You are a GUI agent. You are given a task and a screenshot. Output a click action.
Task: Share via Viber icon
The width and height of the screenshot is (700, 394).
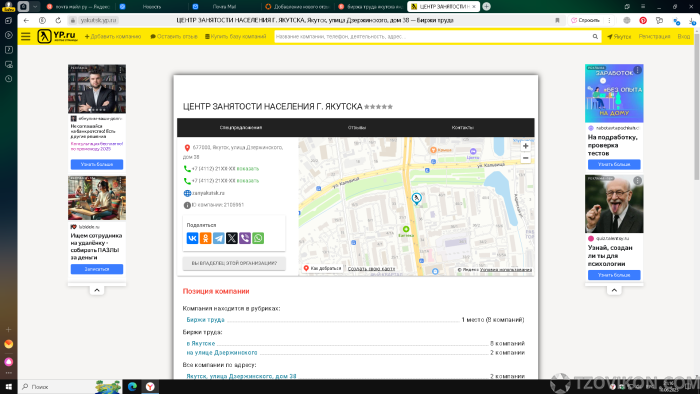(x=245, y=238)
